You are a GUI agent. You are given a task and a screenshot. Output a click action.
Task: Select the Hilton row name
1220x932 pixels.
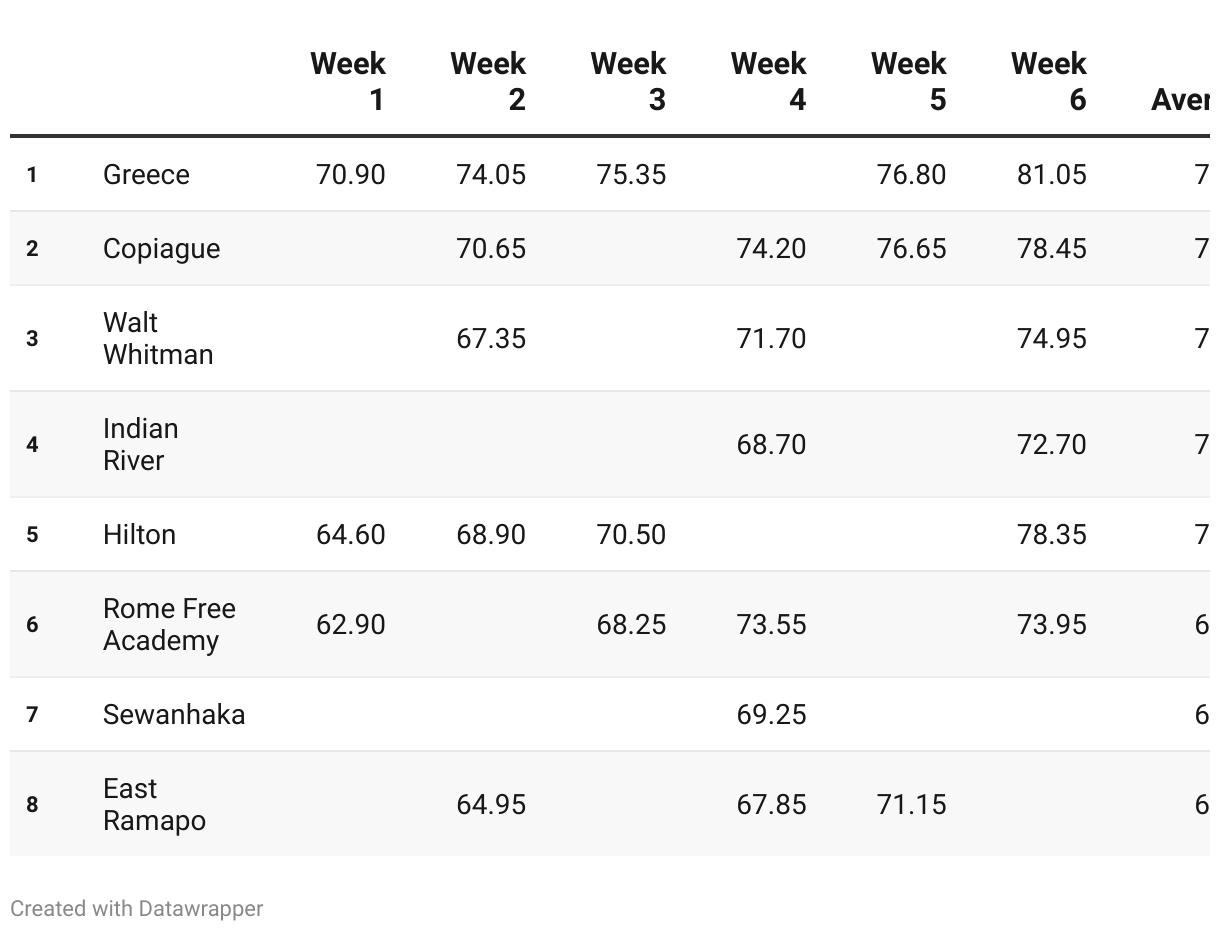[139, 534]
